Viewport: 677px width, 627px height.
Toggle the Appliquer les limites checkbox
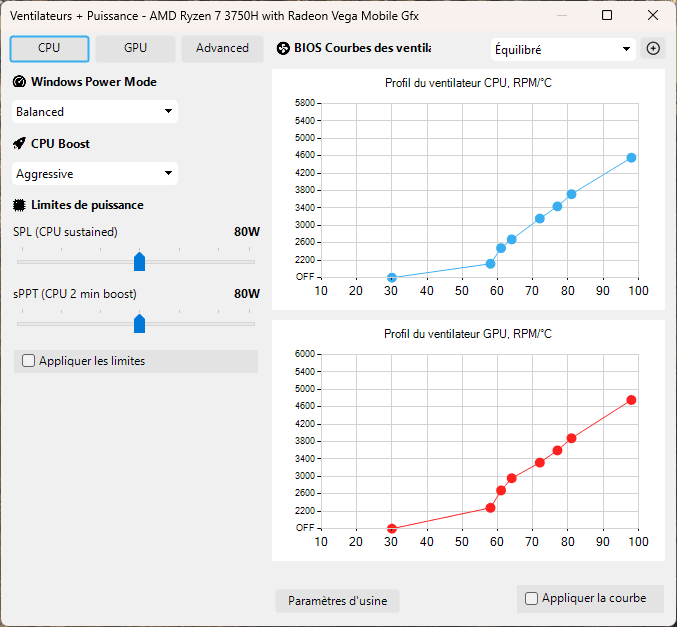(28, 361)
